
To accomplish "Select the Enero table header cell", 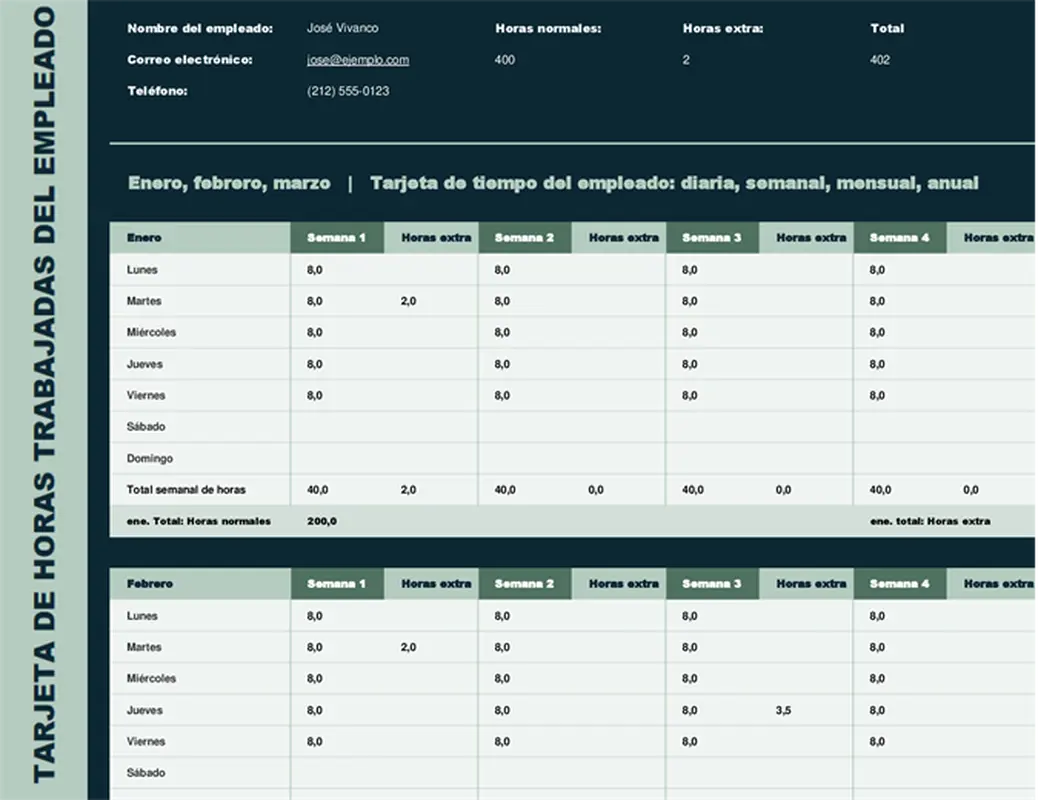I will coord(200,238).
